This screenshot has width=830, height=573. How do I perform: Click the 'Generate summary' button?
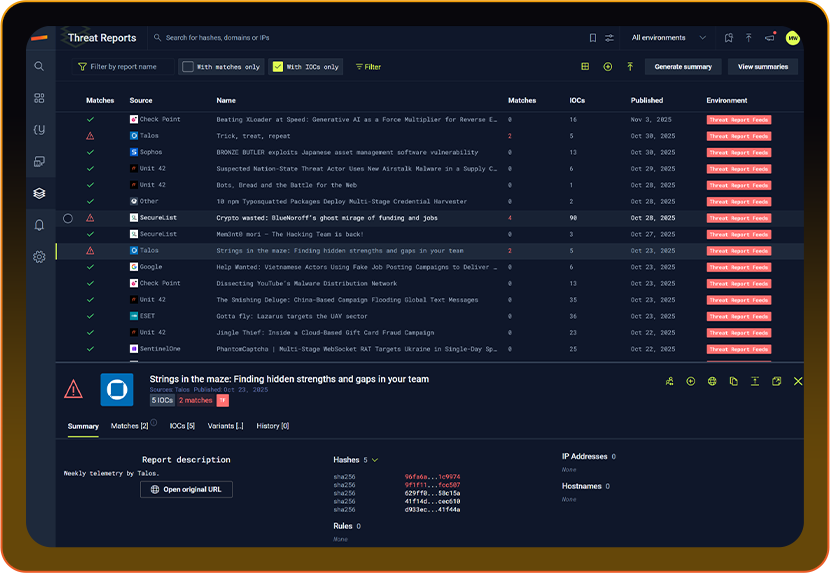click(683, 67)
